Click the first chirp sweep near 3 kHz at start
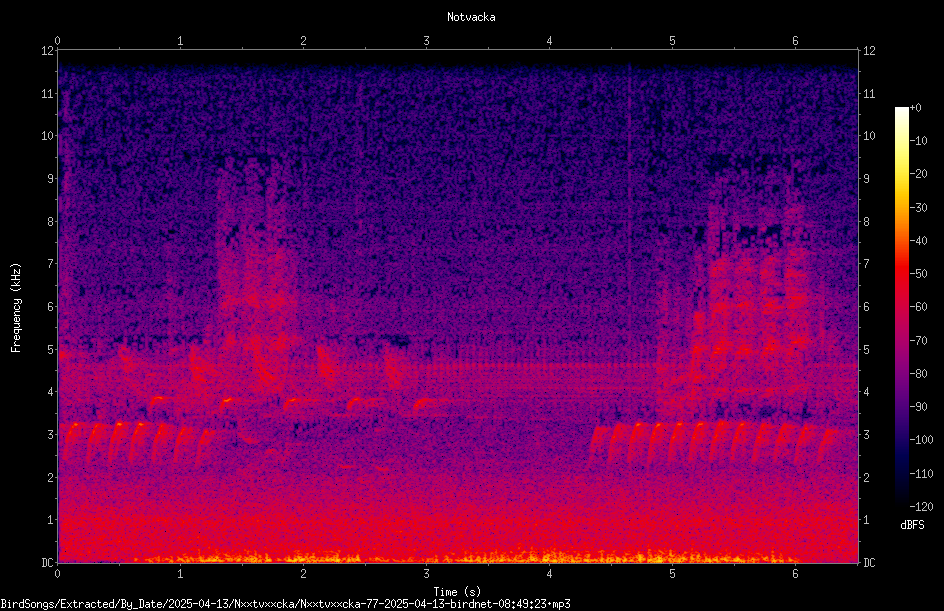Viewport: 944px width, 611px height. [x=71, y=441]
